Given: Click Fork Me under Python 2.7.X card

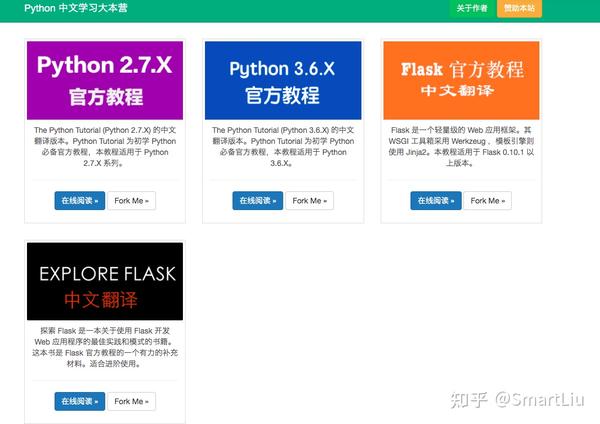Looking at the screenshot, I should 132,201.
